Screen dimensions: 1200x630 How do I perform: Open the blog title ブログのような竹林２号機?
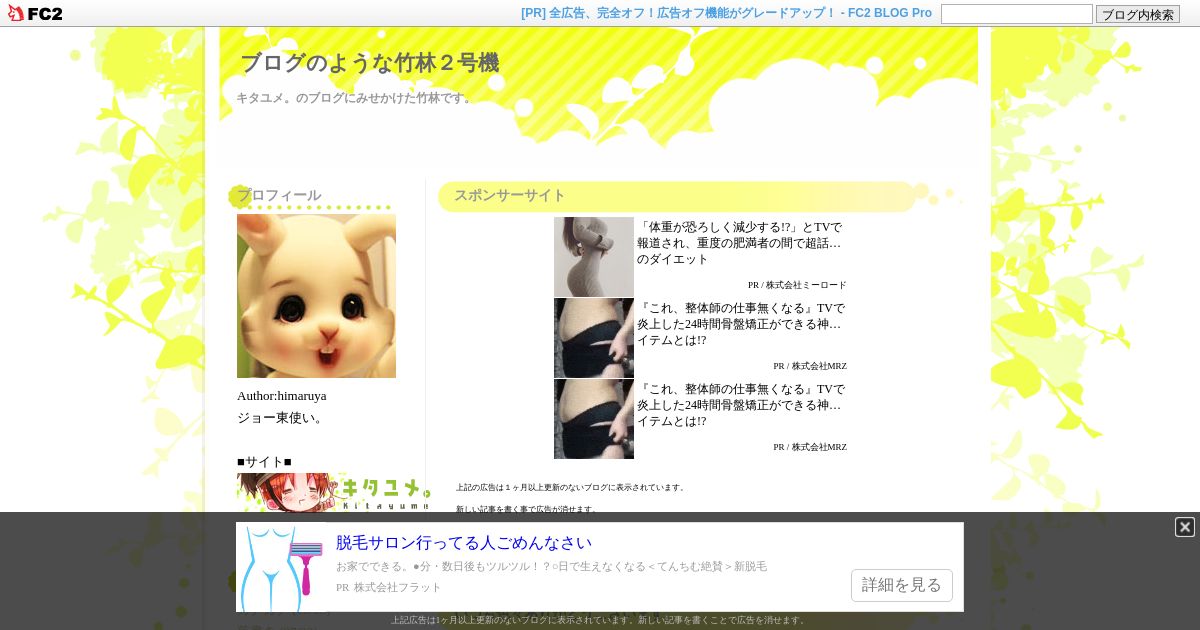369,63
